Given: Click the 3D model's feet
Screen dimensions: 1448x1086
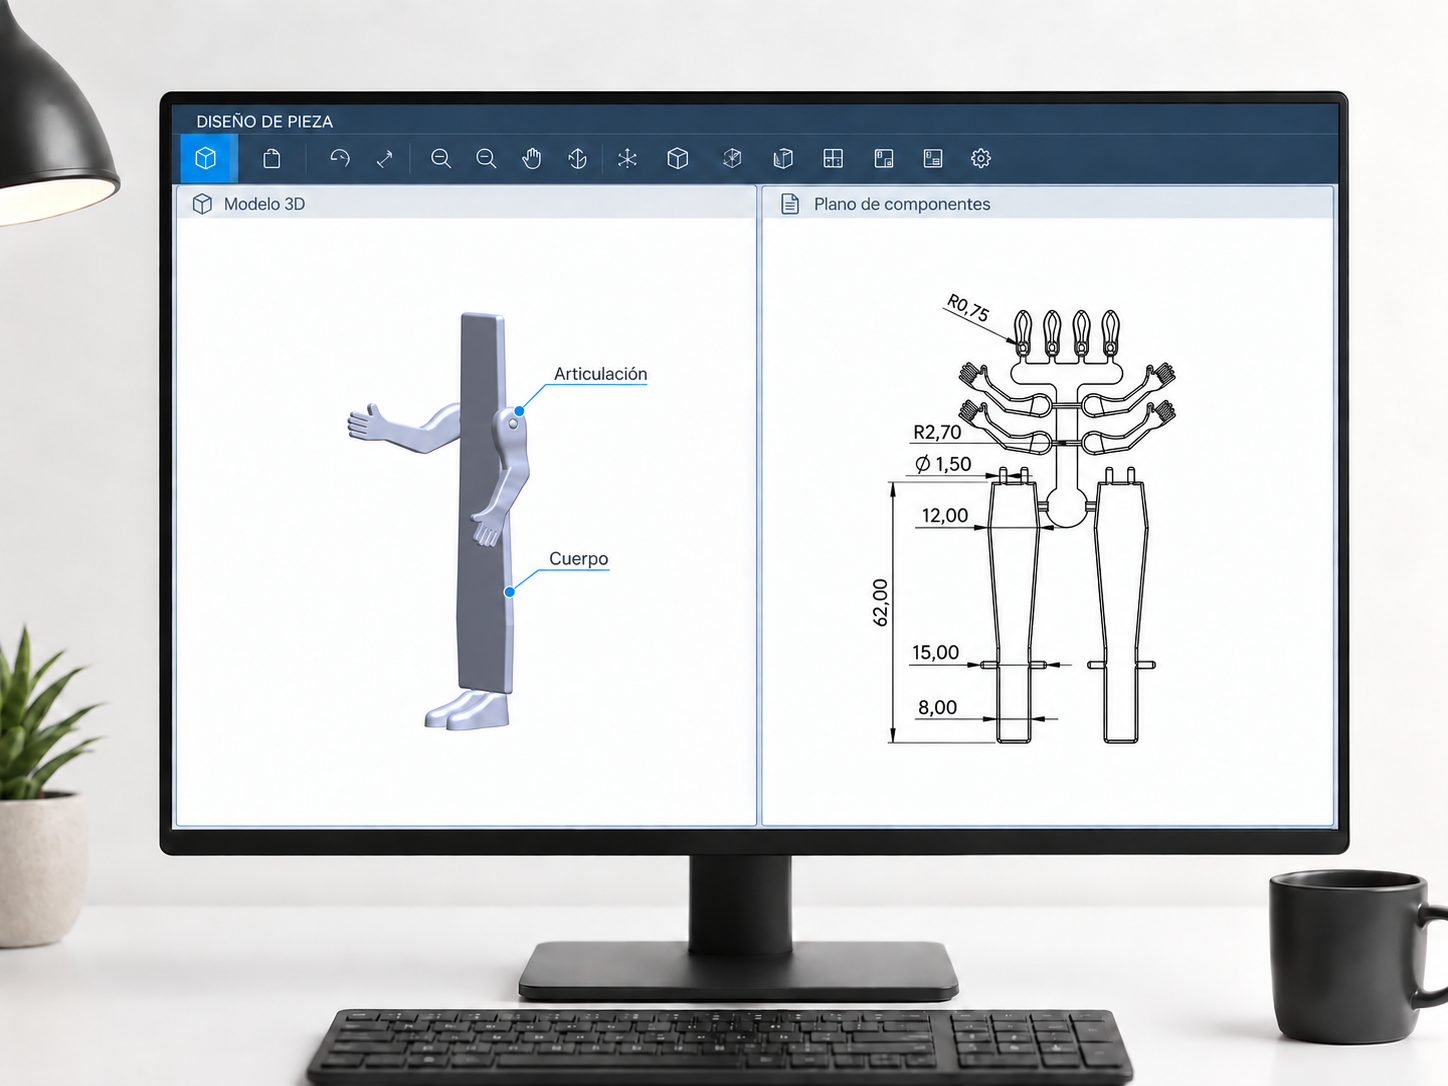Looking at the screenshot, I should point(467,709).
